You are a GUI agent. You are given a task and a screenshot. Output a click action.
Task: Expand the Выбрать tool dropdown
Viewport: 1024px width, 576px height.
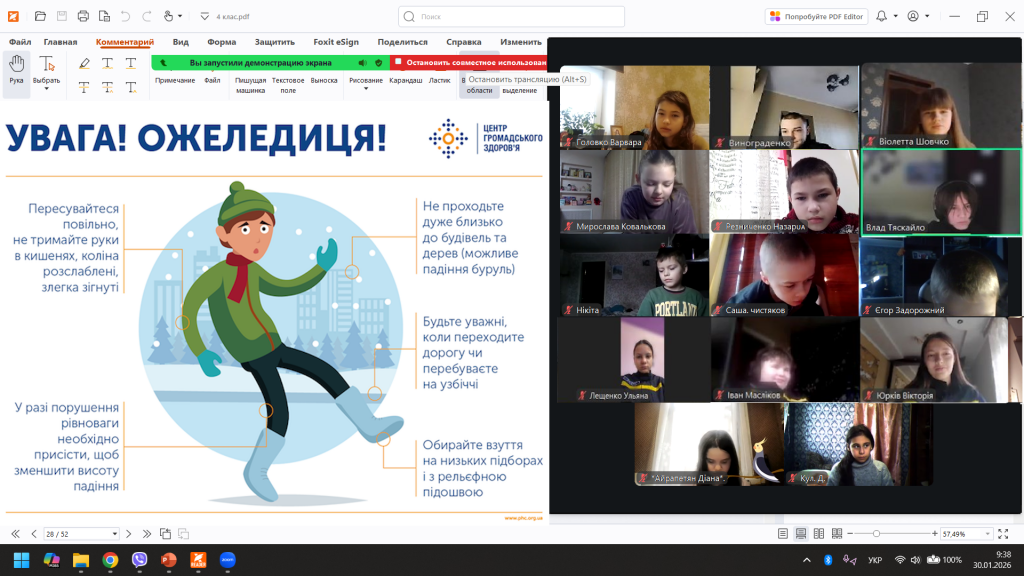point(46,89)
